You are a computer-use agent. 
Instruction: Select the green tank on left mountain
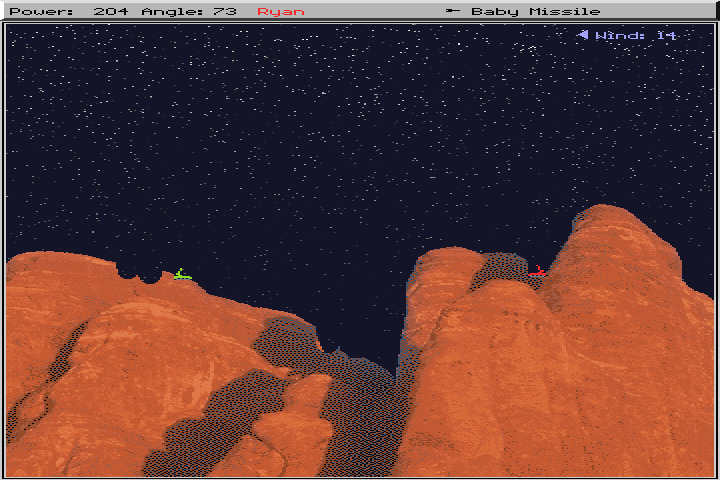[x=181, y=274]
